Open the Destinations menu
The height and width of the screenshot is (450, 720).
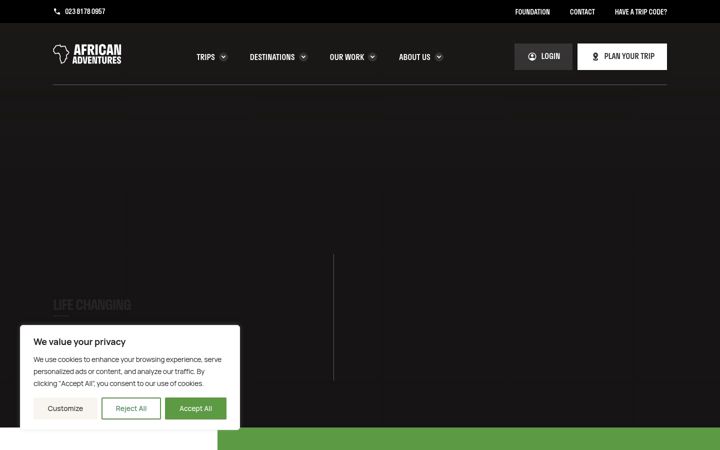tap(272, 57)
